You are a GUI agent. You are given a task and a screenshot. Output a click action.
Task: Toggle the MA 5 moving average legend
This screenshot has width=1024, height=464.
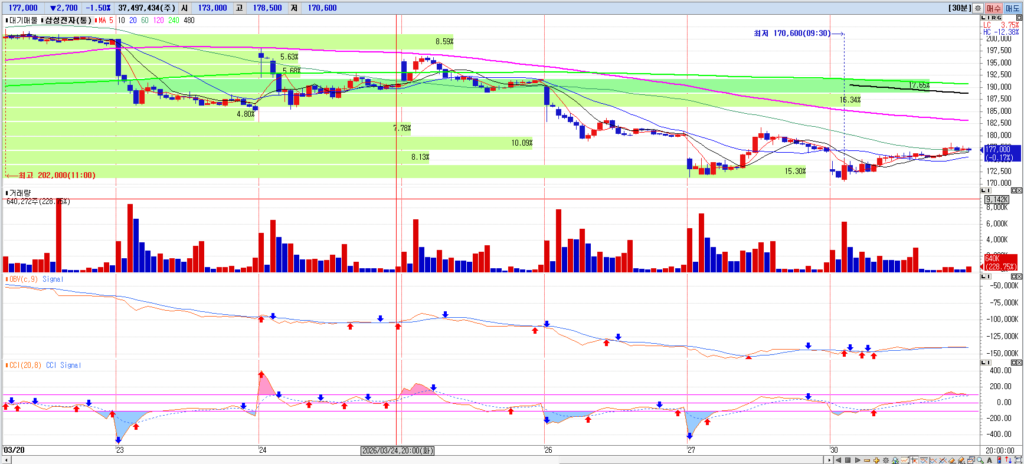pyautogui.click(x=105, y=18)
